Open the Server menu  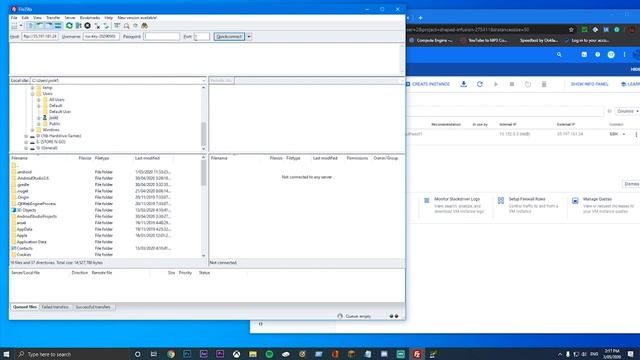click(70, 18)
